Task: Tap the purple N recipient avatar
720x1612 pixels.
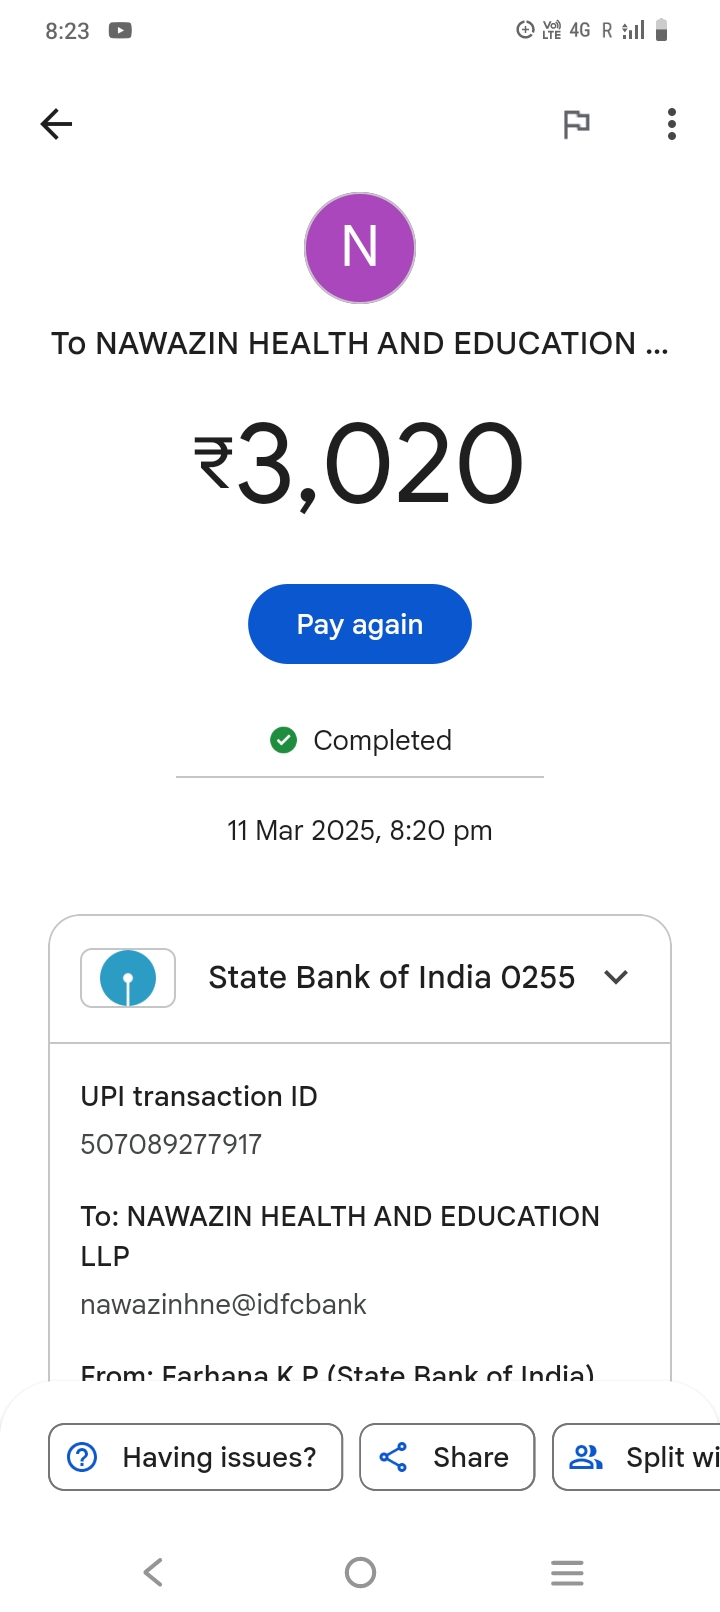Action: point(360,248)
